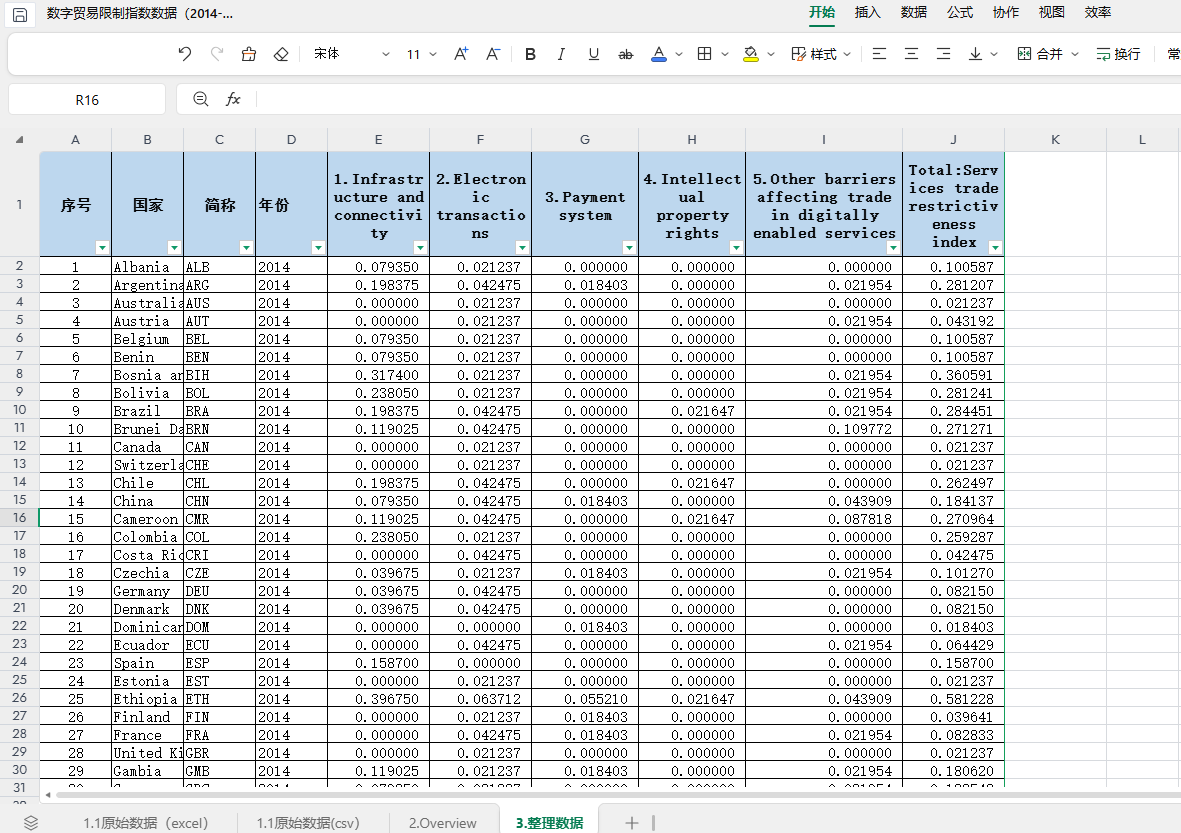Click the undo arrow icon

(184, 54)
